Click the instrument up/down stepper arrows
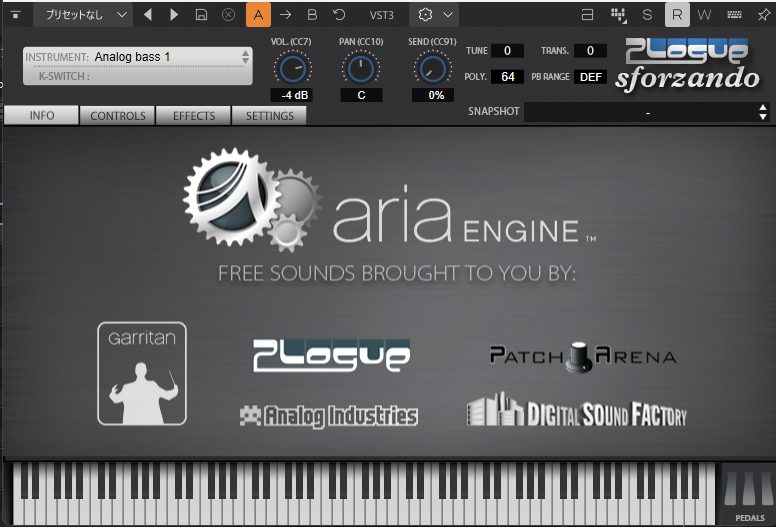This screenshot has height=527, width=776. pos(245,57)
